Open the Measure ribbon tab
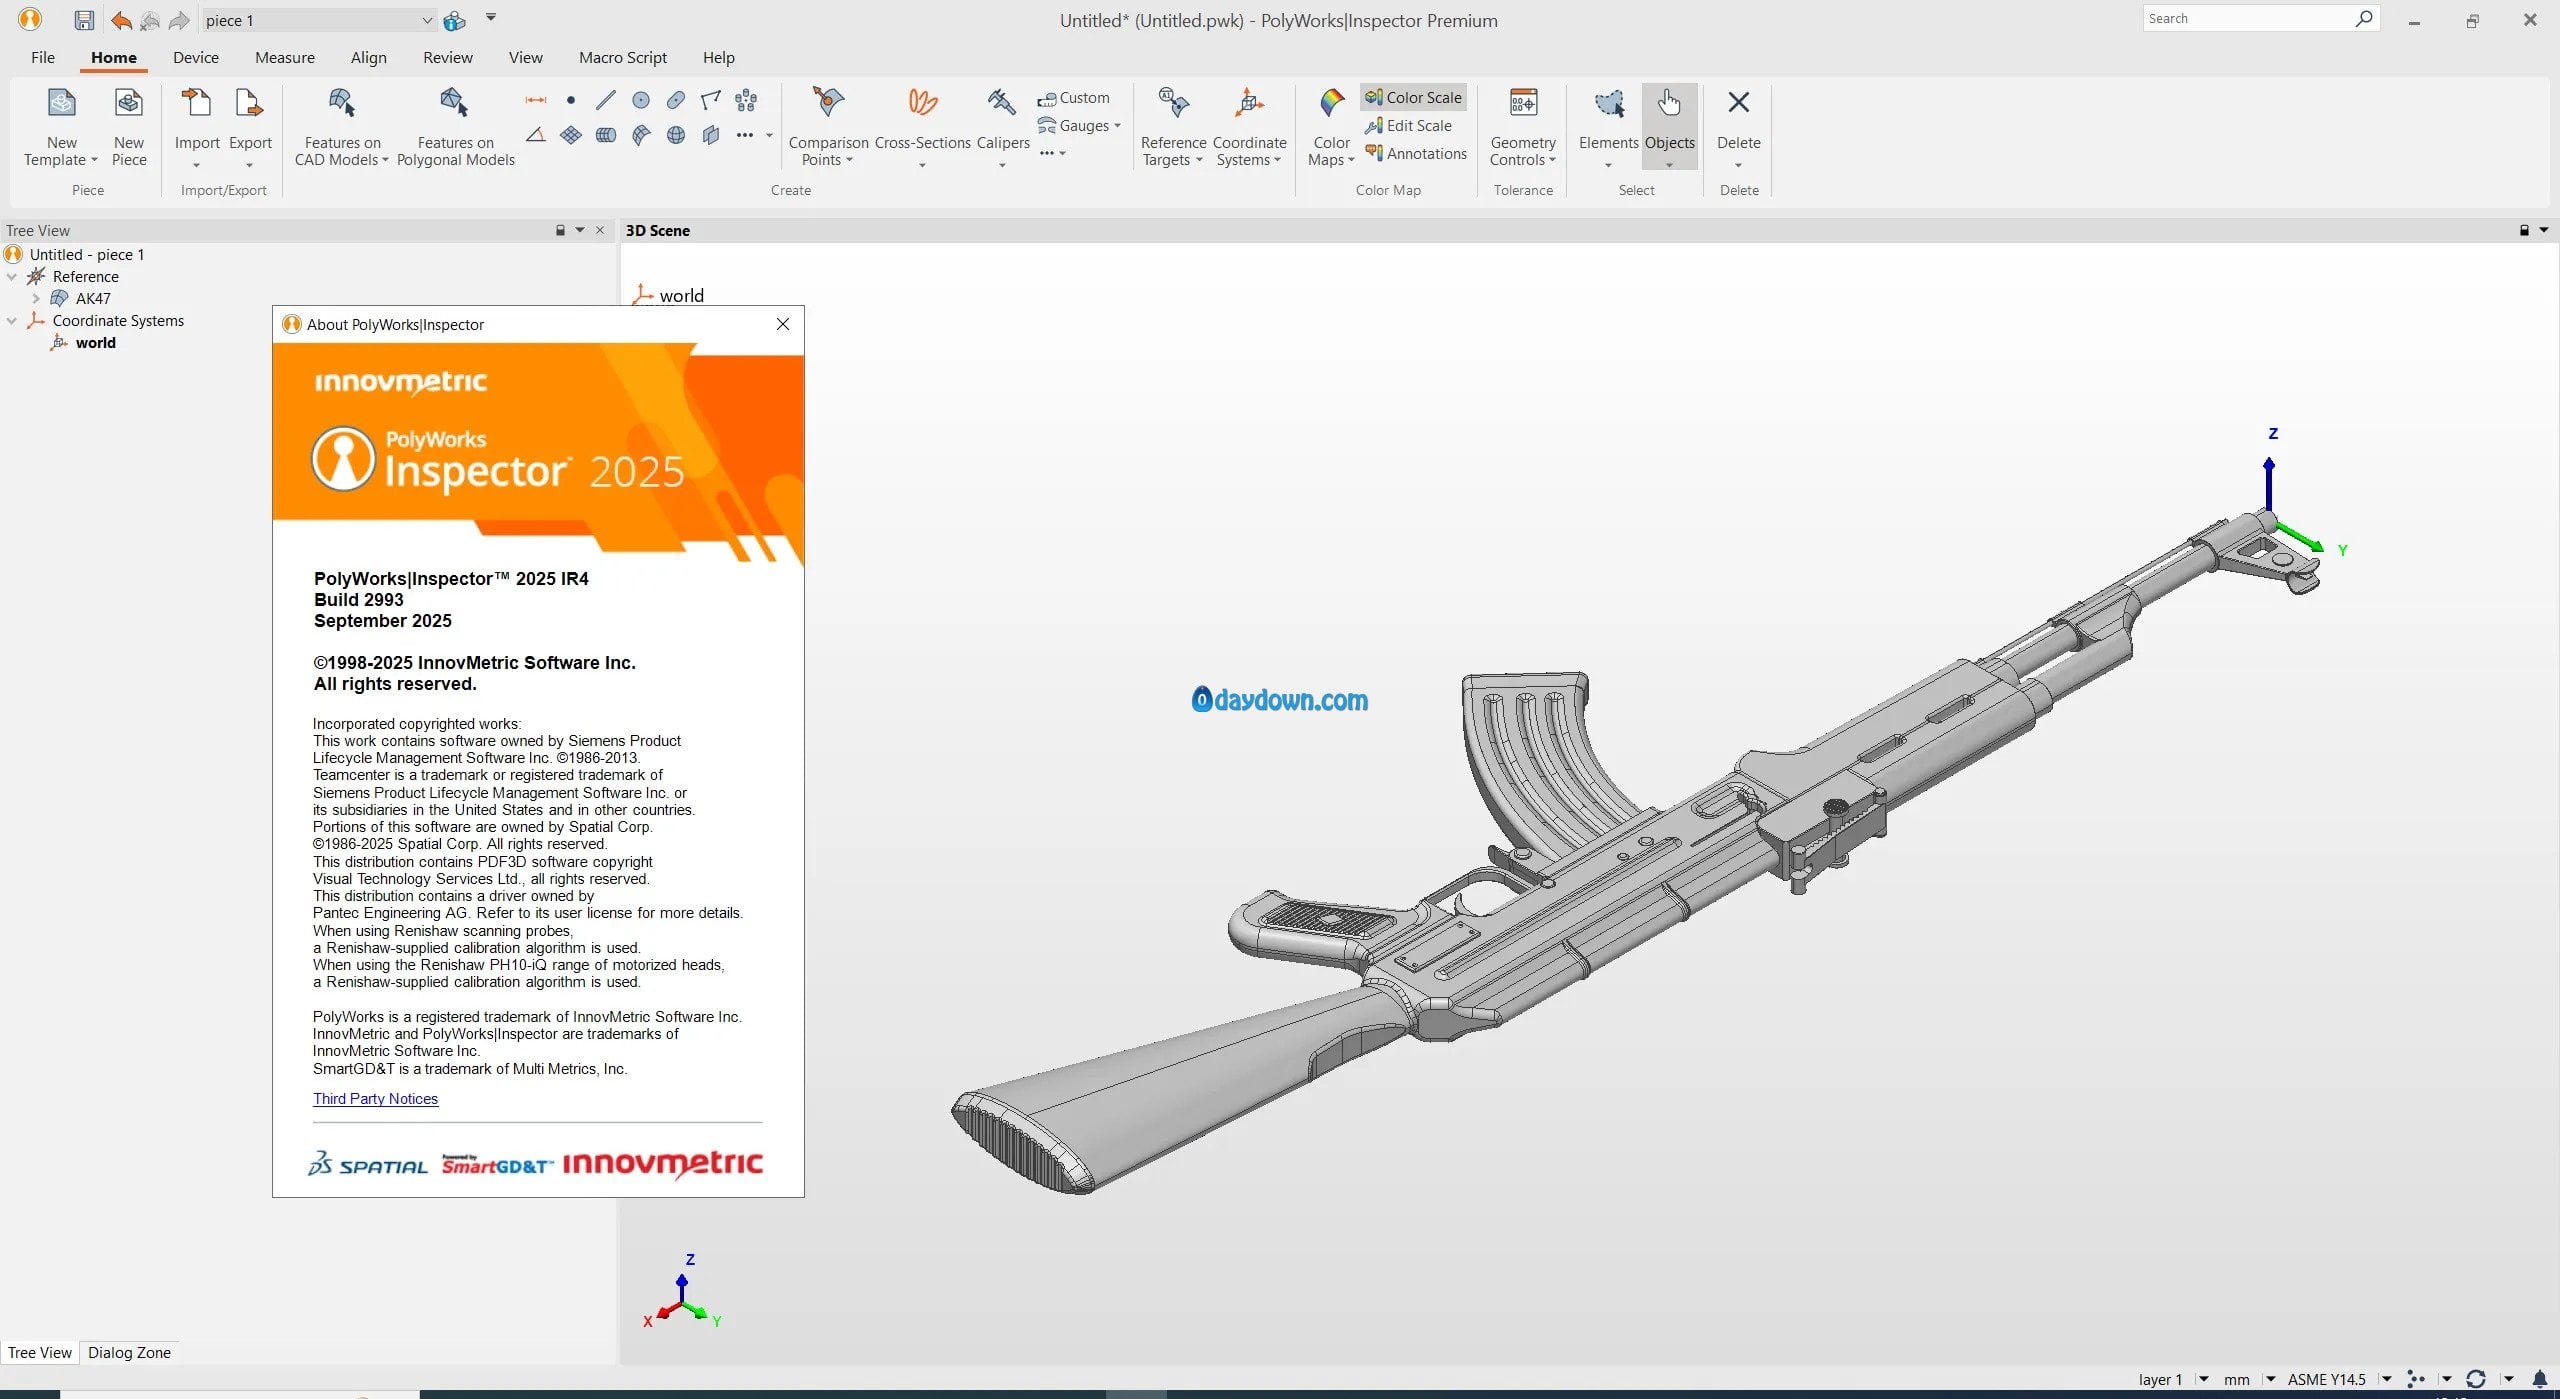The width and height of the screenshot is (2560, 1399). [x=284, y=57]
